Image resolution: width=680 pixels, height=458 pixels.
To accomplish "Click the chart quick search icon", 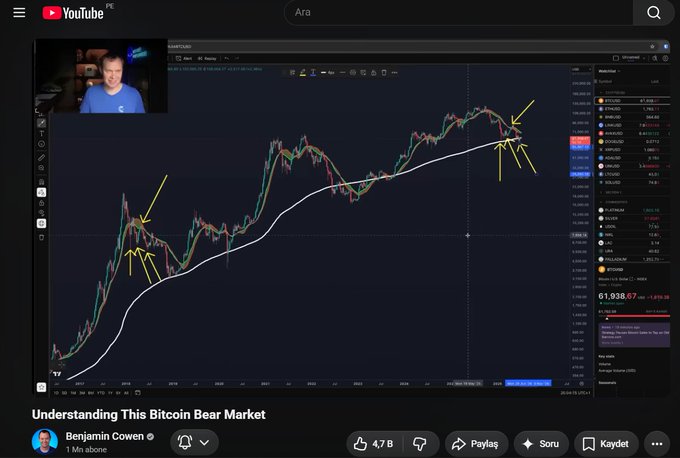I will pos(655,58).
